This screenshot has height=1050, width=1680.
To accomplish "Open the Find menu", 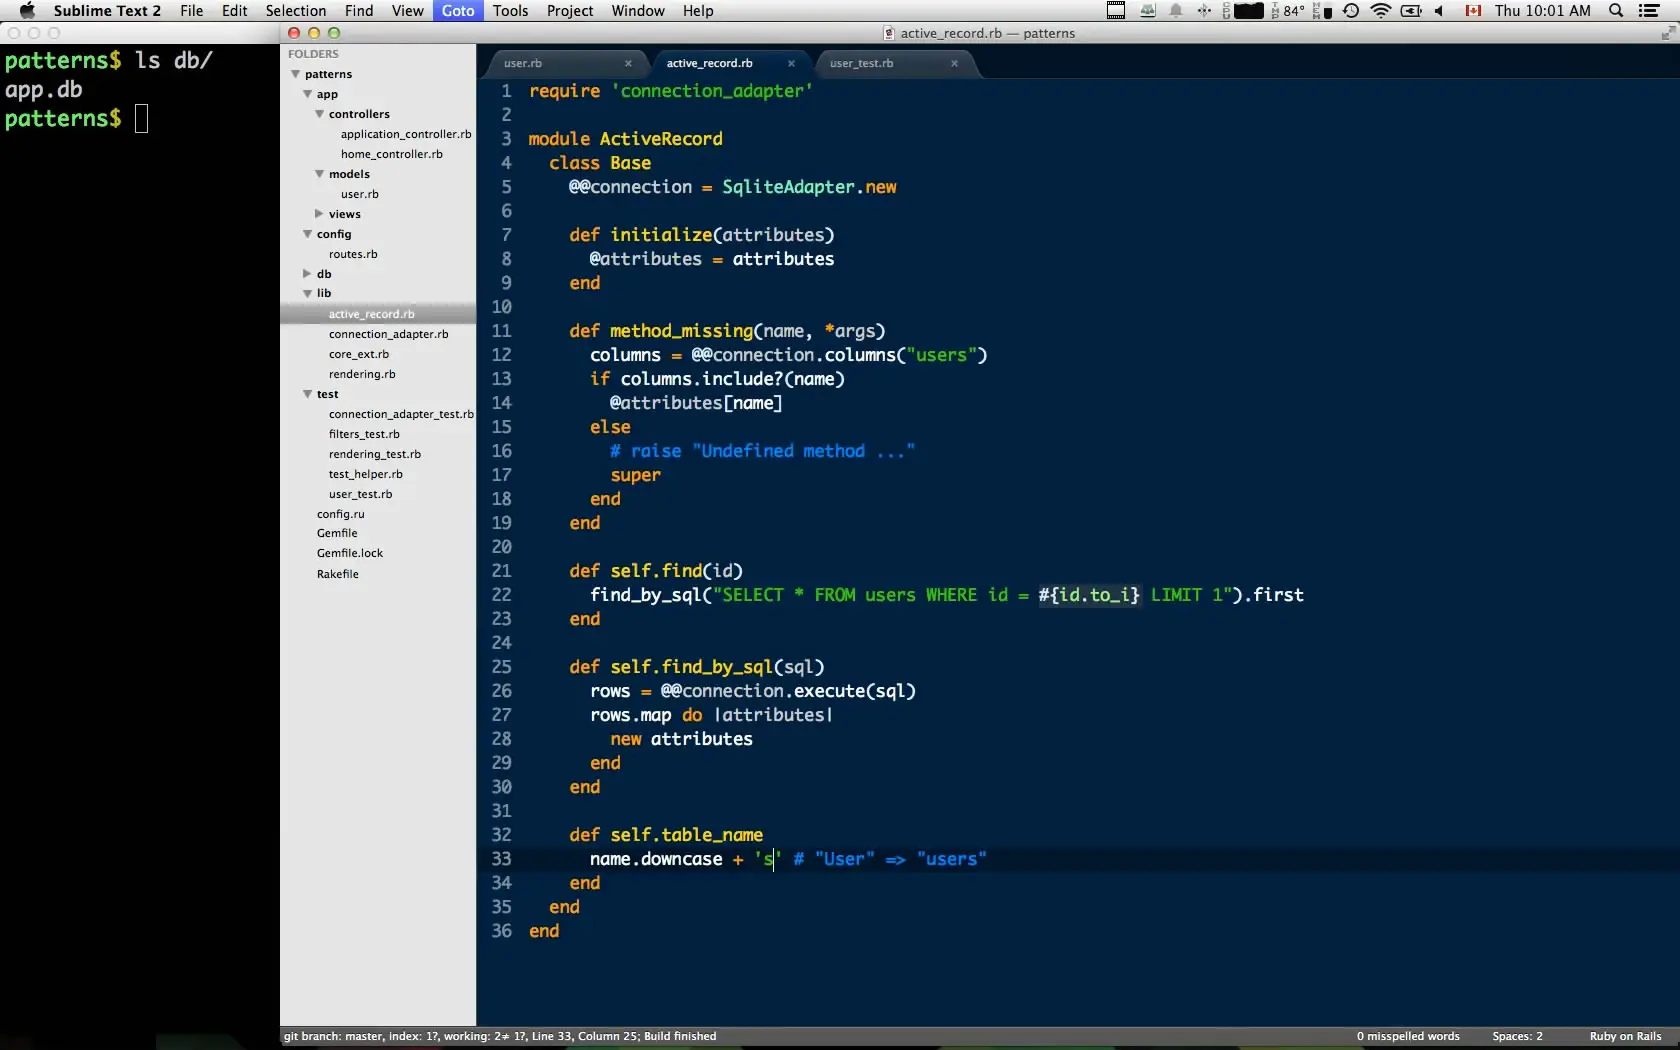I will click(359, 11).
